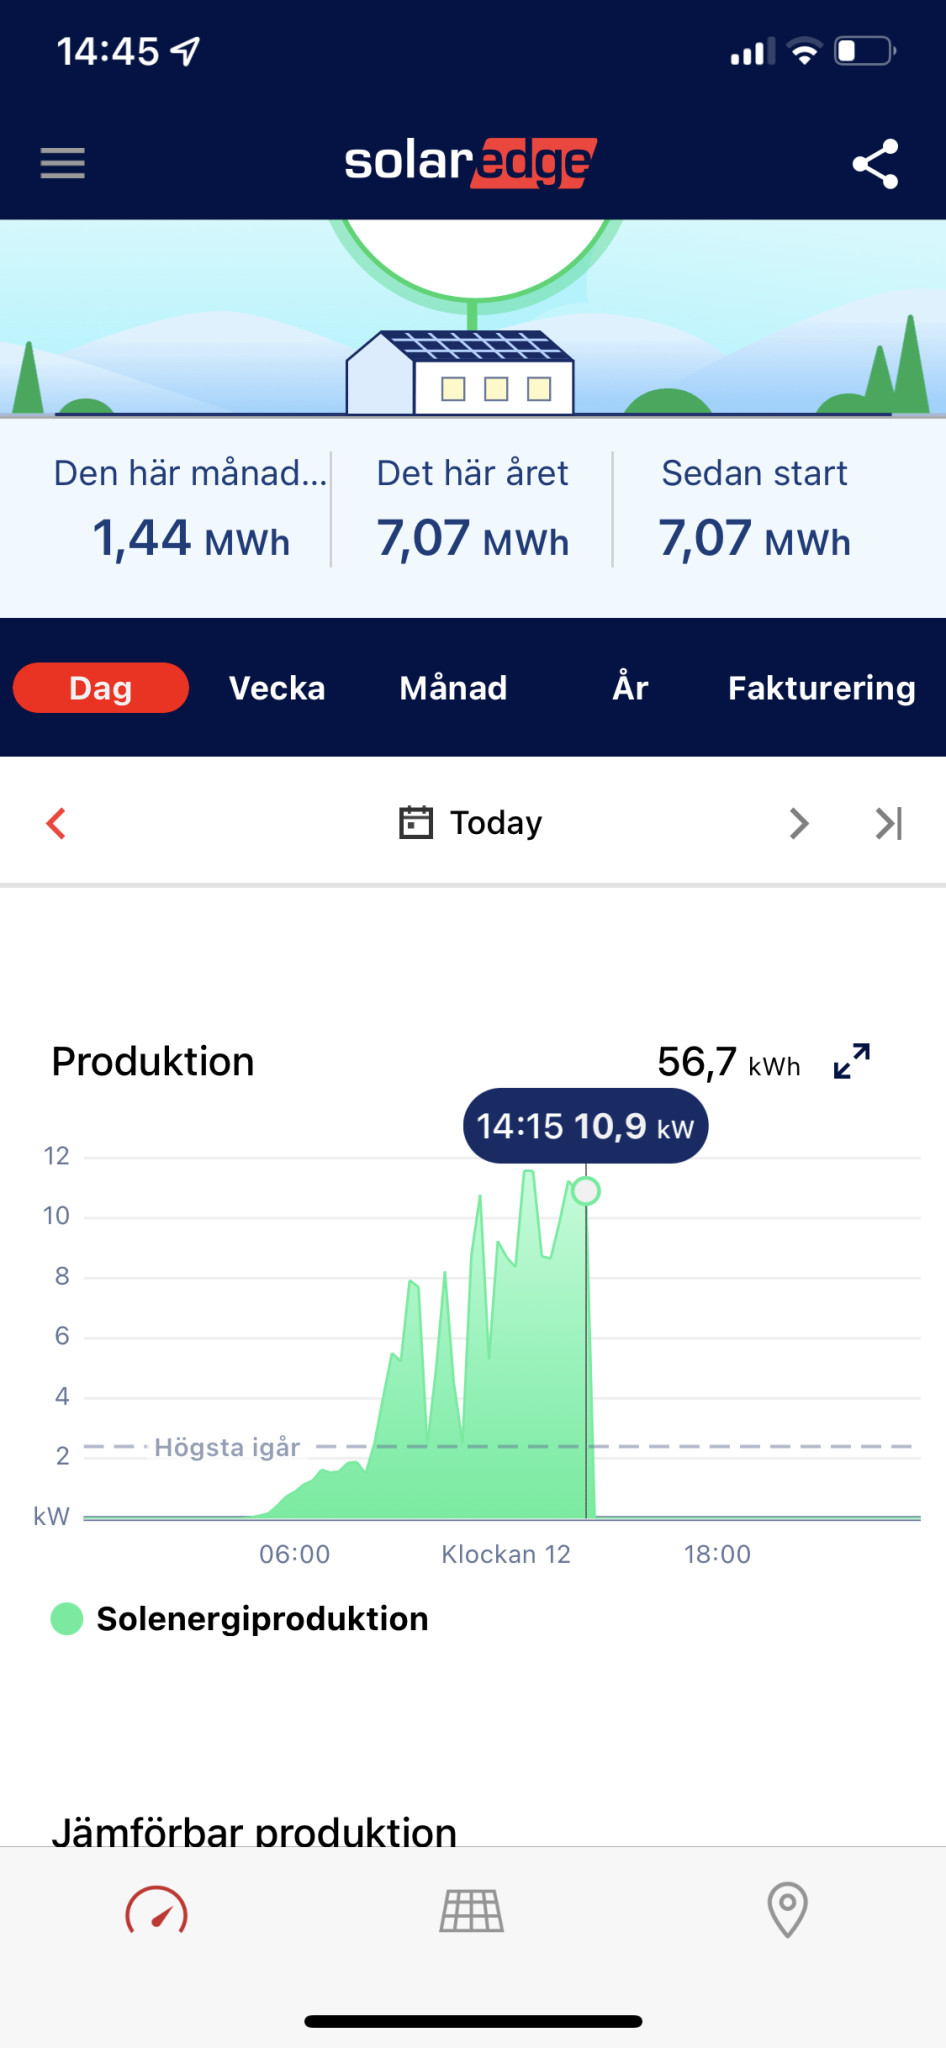Expand the Produktion chart to fullscreen
946x2048 pixels.
[x=851, y=1061]
